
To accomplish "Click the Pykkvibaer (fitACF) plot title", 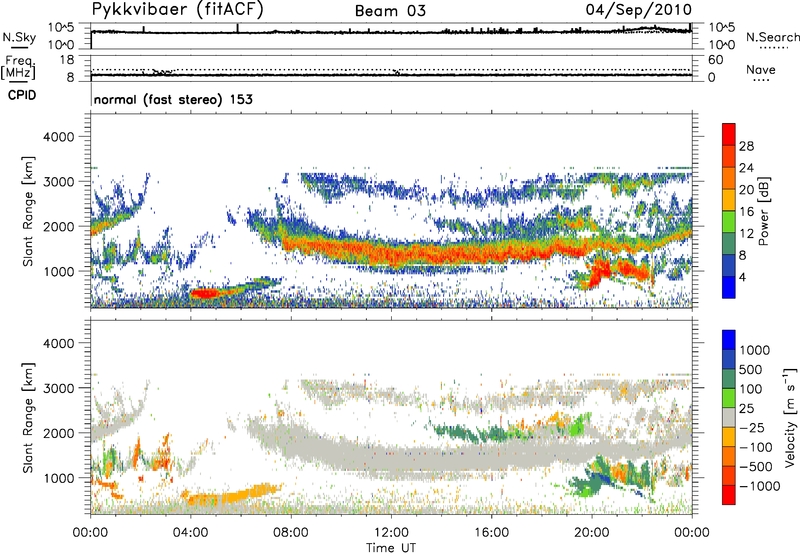I will point(178,10).
